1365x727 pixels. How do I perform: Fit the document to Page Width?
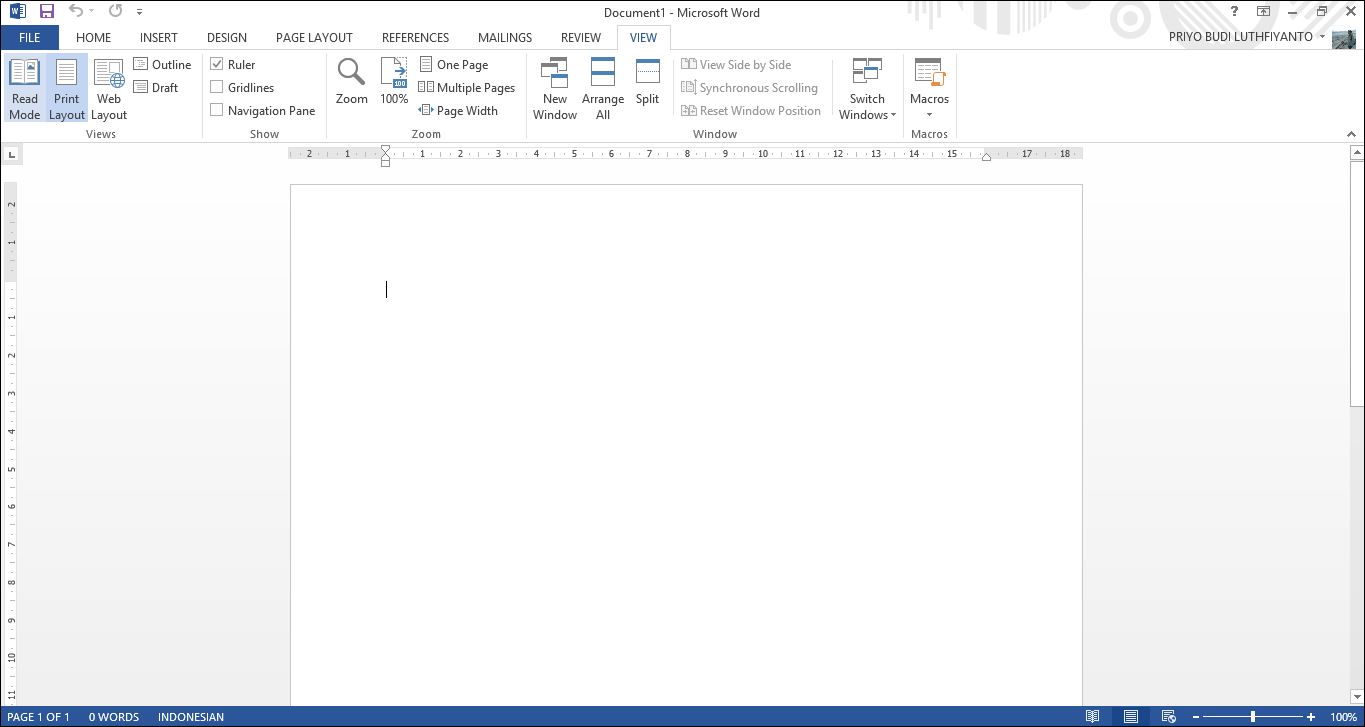(x=460, y=110)
